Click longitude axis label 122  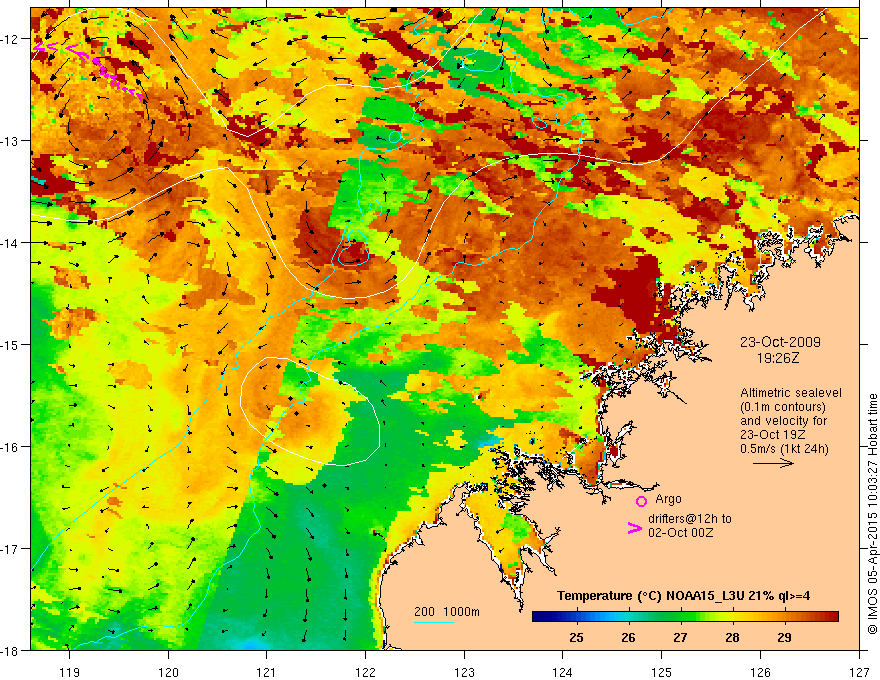(365, 672)
